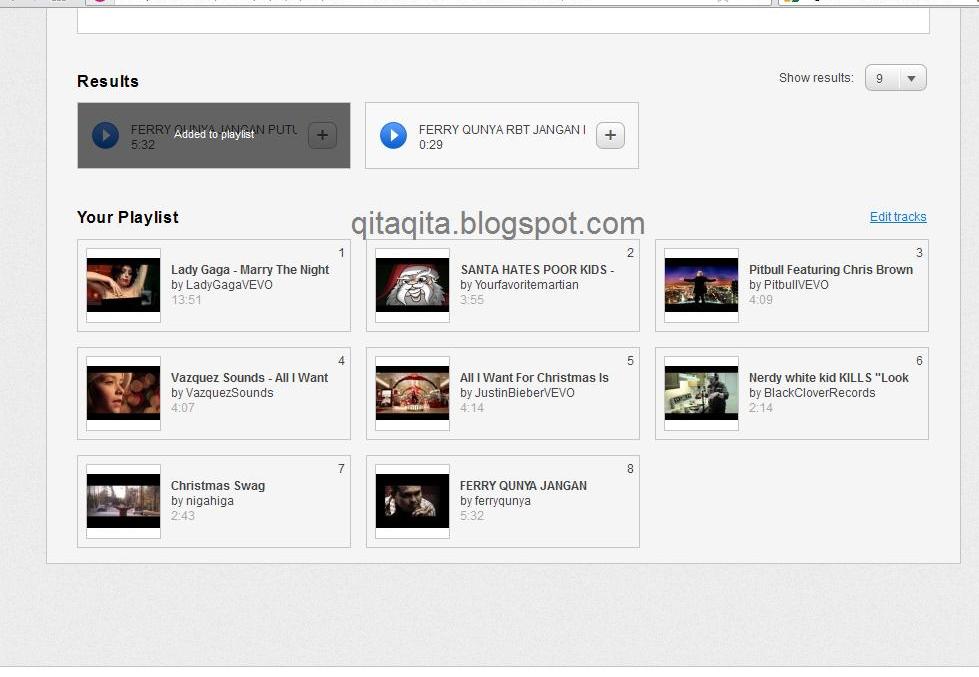Click the by VazquezSounds uploader text
979x677 pixels.
click(222, 393)
